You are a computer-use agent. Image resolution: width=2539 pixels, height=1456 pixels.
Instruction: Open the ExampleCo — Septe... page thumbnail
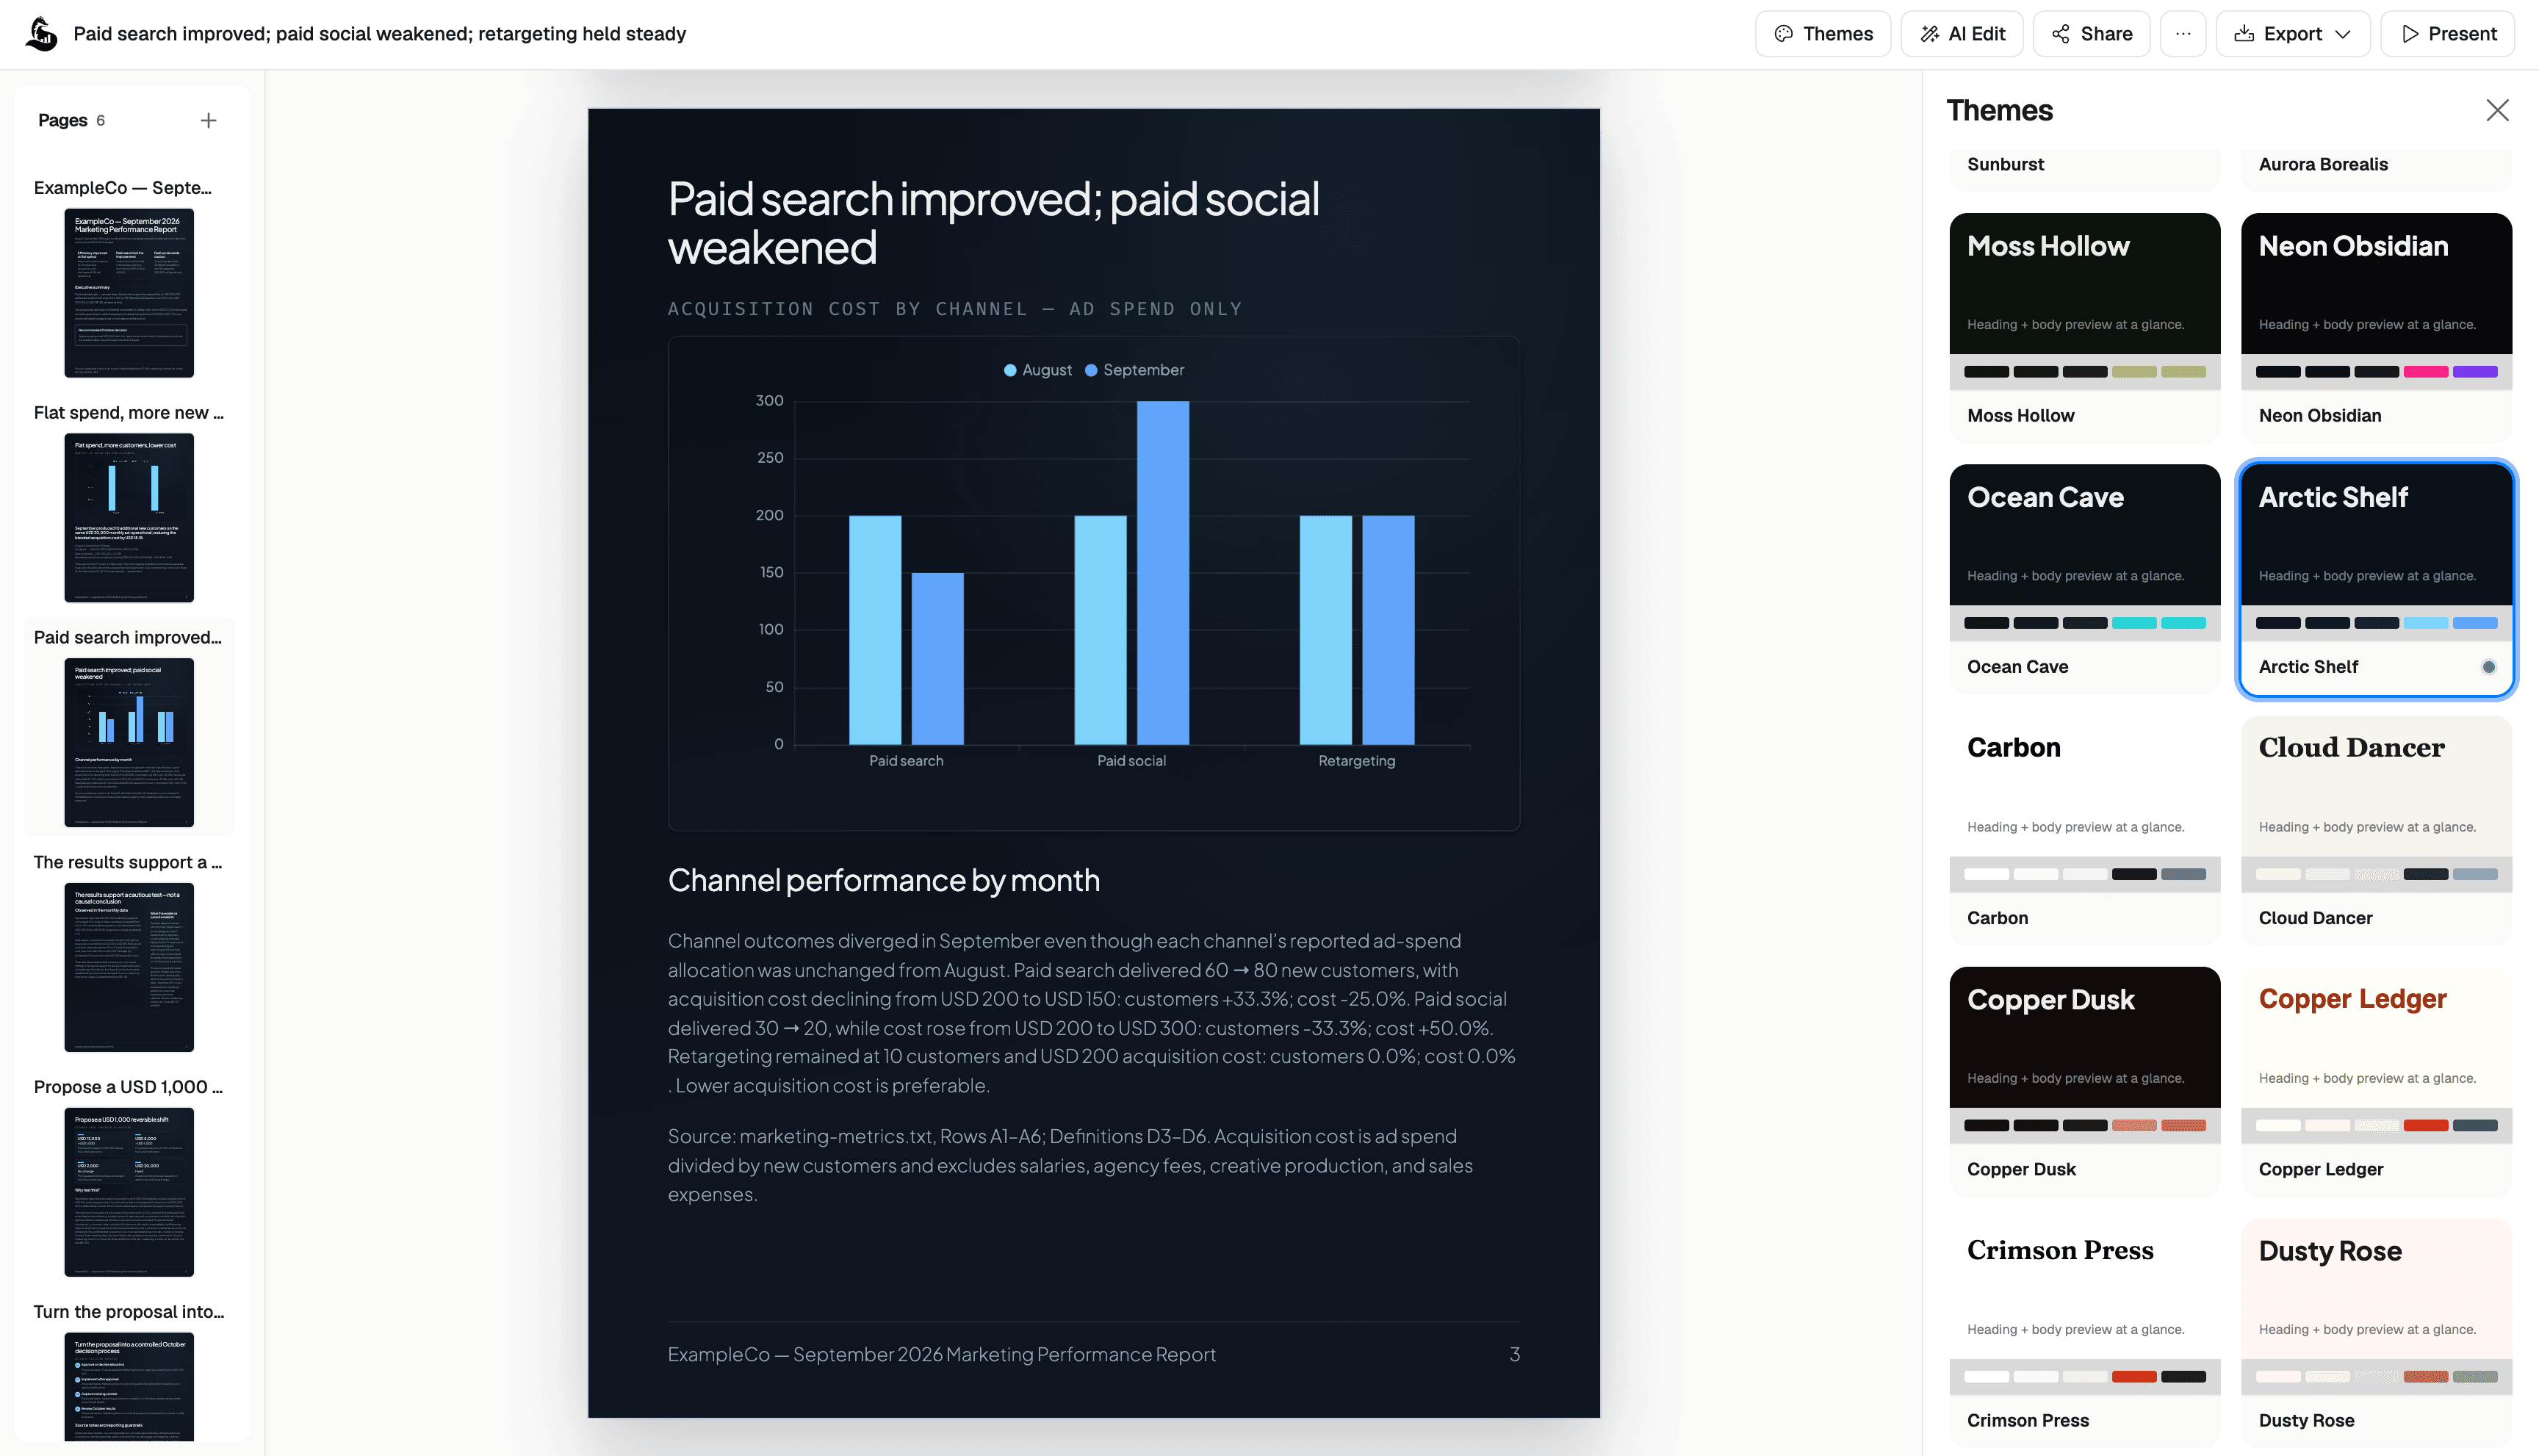click(x=129, y=292)
